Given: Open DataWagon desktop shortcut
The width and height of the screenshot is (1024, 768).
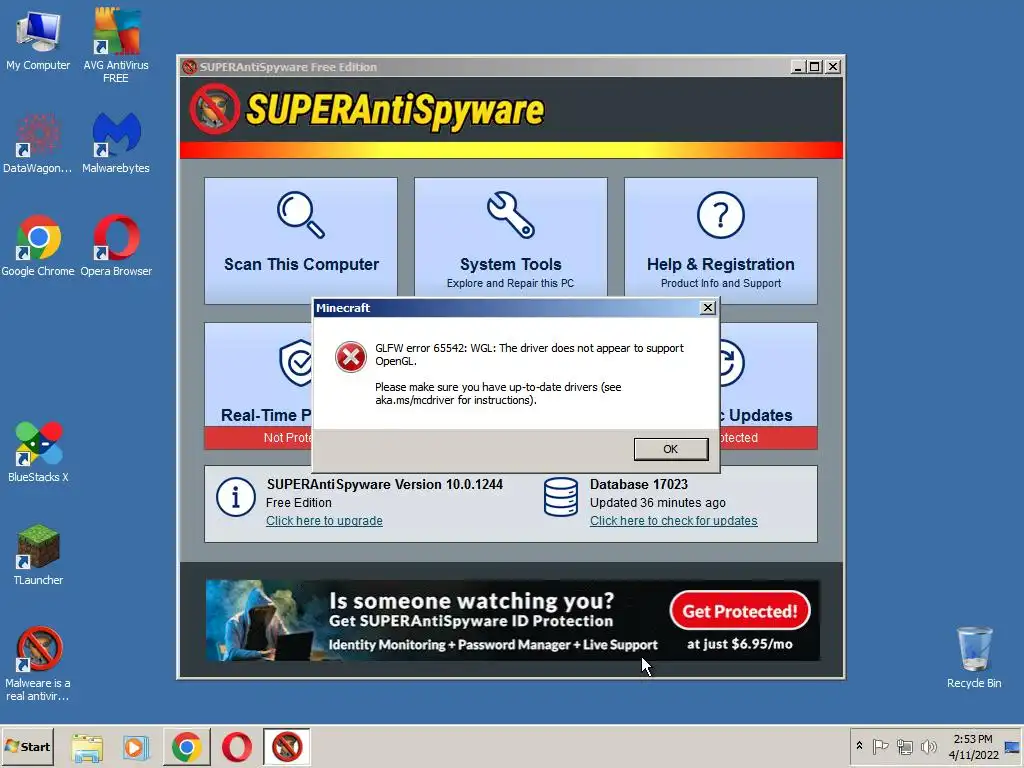Looking at the screenshot, I should (38, 144).
